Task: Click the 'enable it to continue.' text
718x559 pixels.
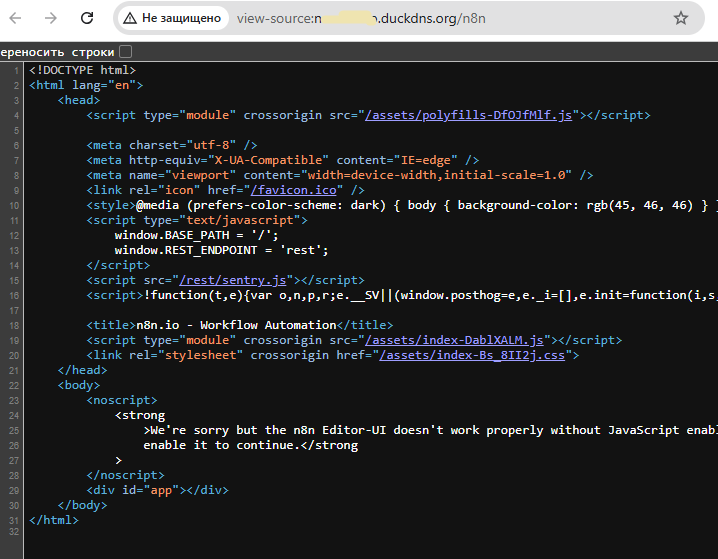Action: (222, 445)
